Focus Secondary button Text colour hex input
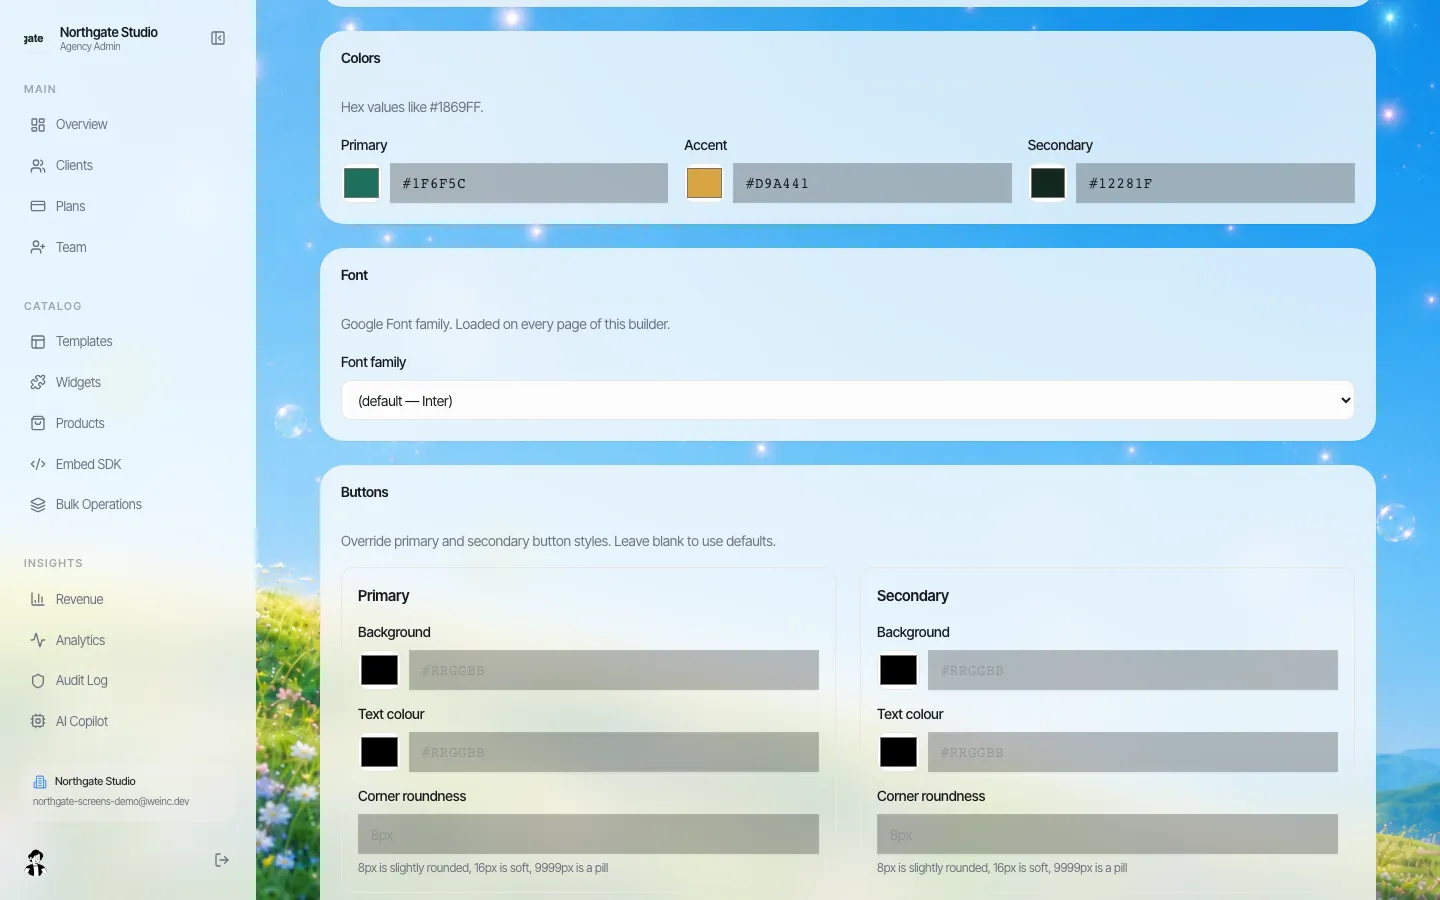1440x900 pixels. (1133, 752)
